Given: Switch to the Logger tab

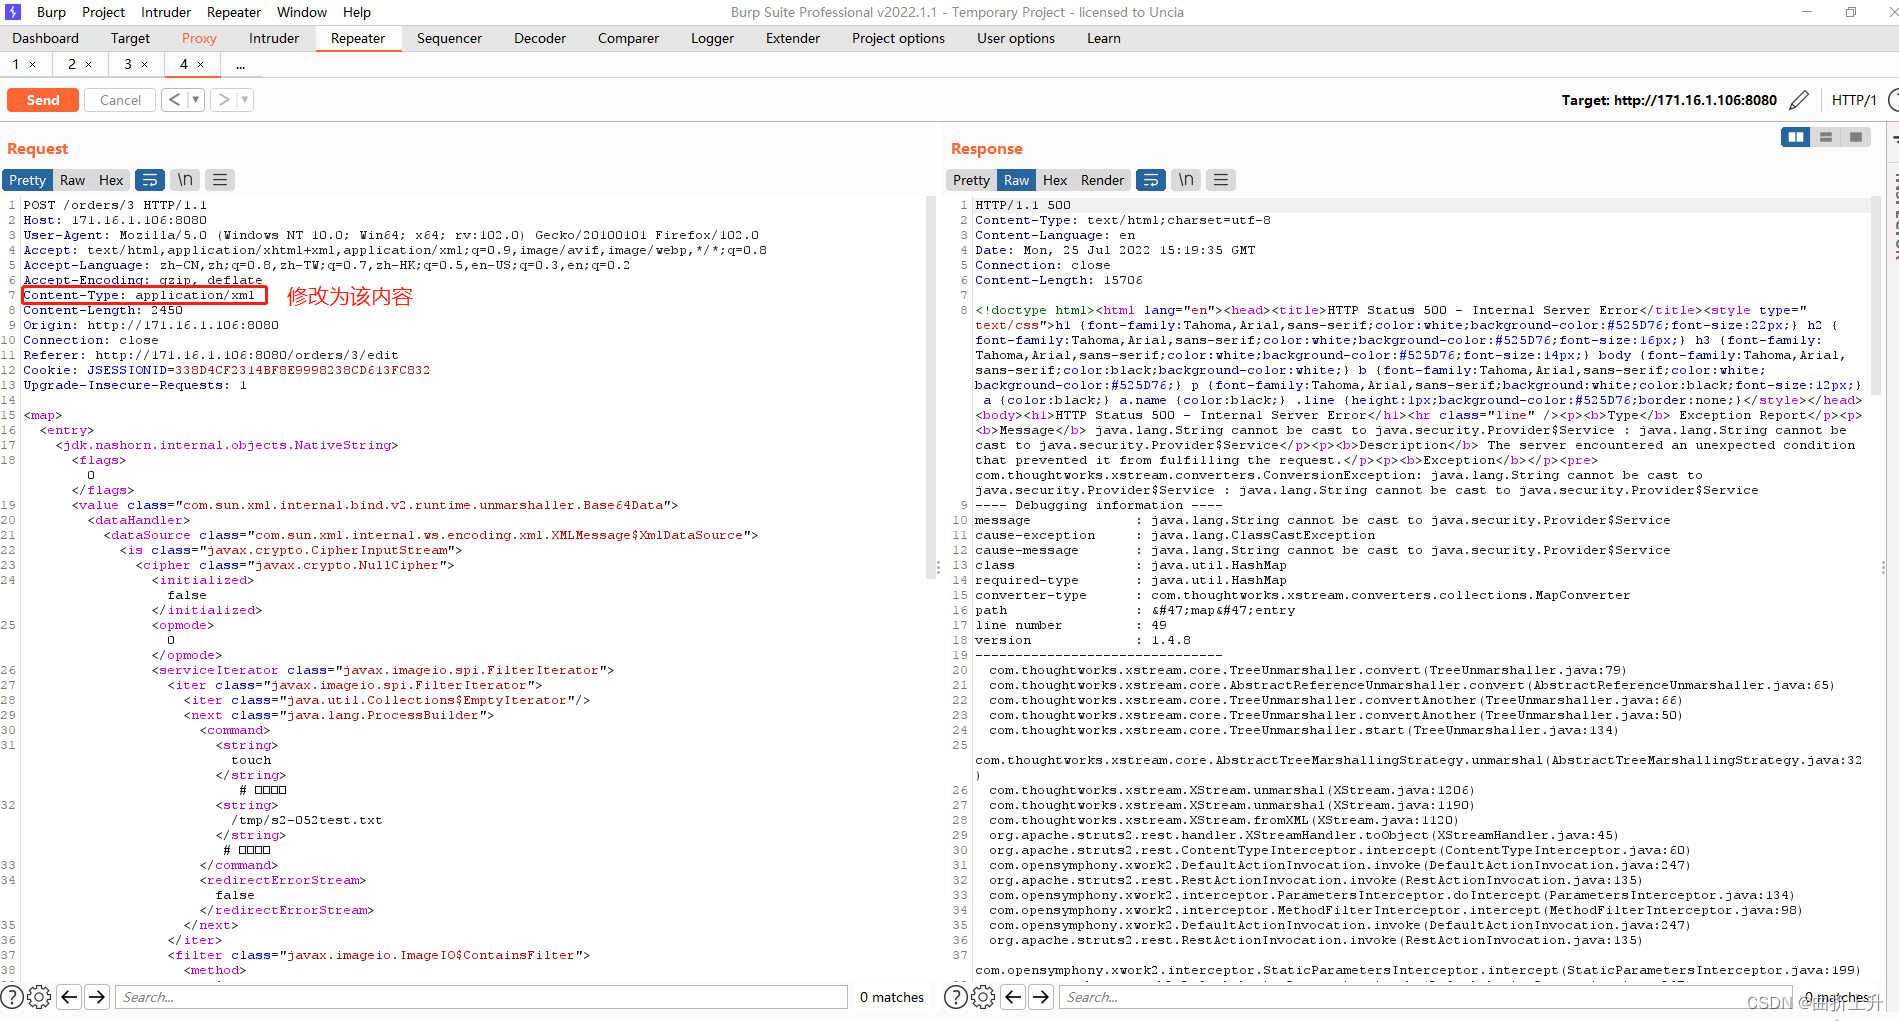Looking at the screenshot, I should point(712,38).
